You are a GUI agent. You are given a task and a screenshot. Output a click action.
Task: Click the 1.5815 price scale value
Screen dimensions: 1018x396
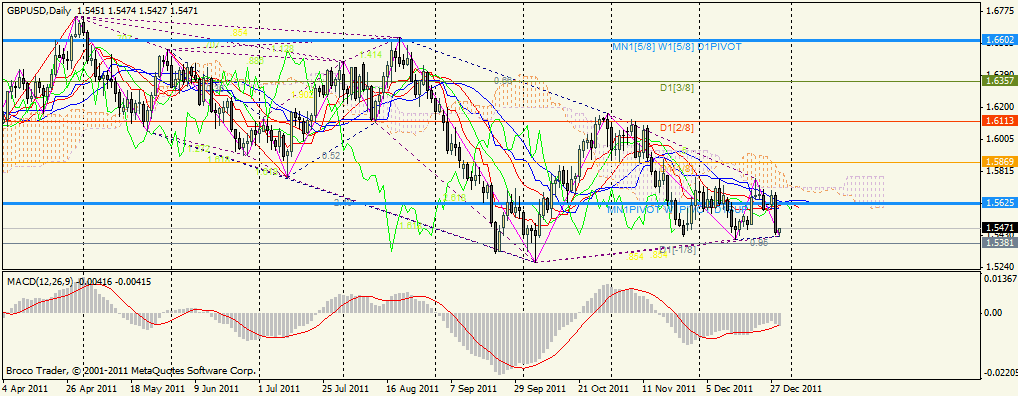(999, 170)
